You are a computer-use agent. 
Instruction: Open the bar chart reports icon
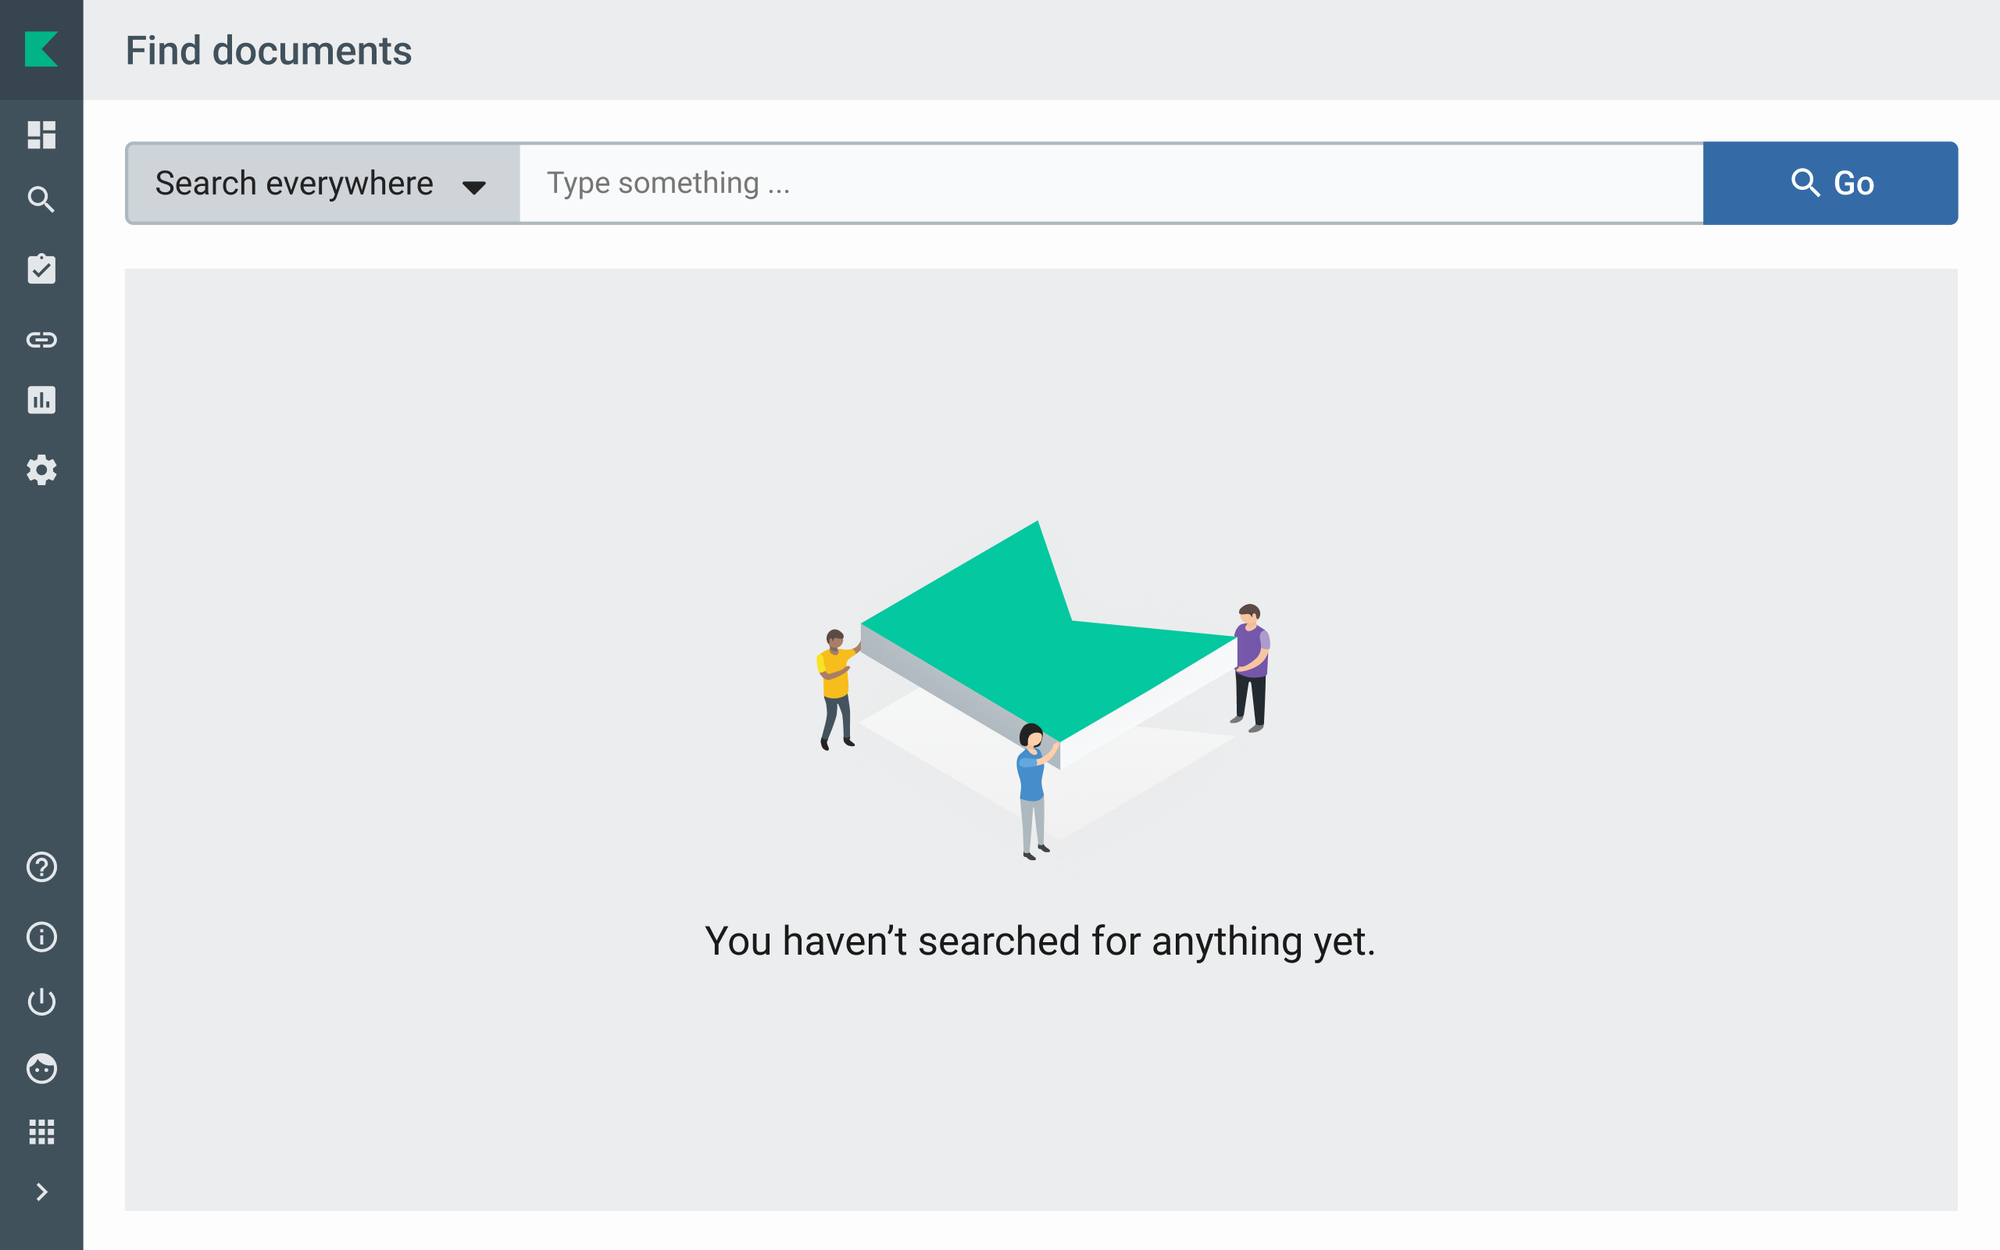[41, 400]
